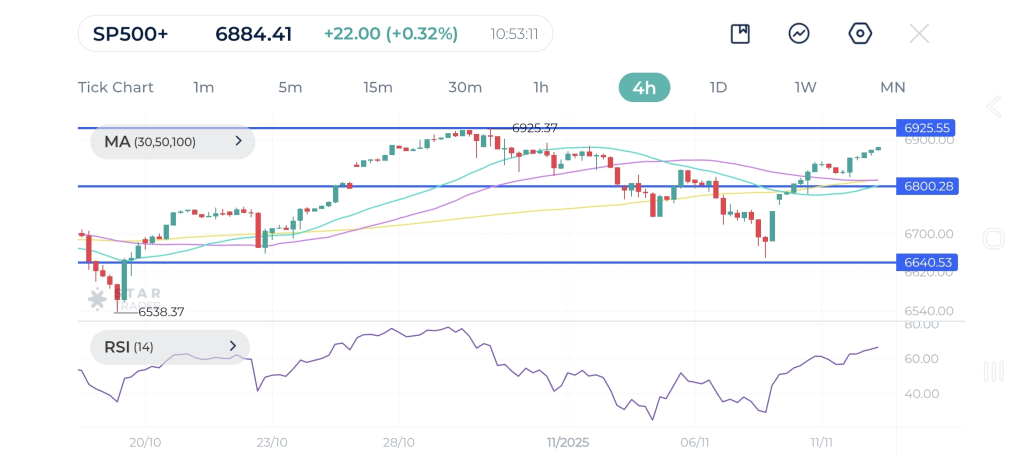Image resolution: width=1024 pixels, height=473 pixels.
Task: Choose the 15m timeframe
Action: click(377, 87)
